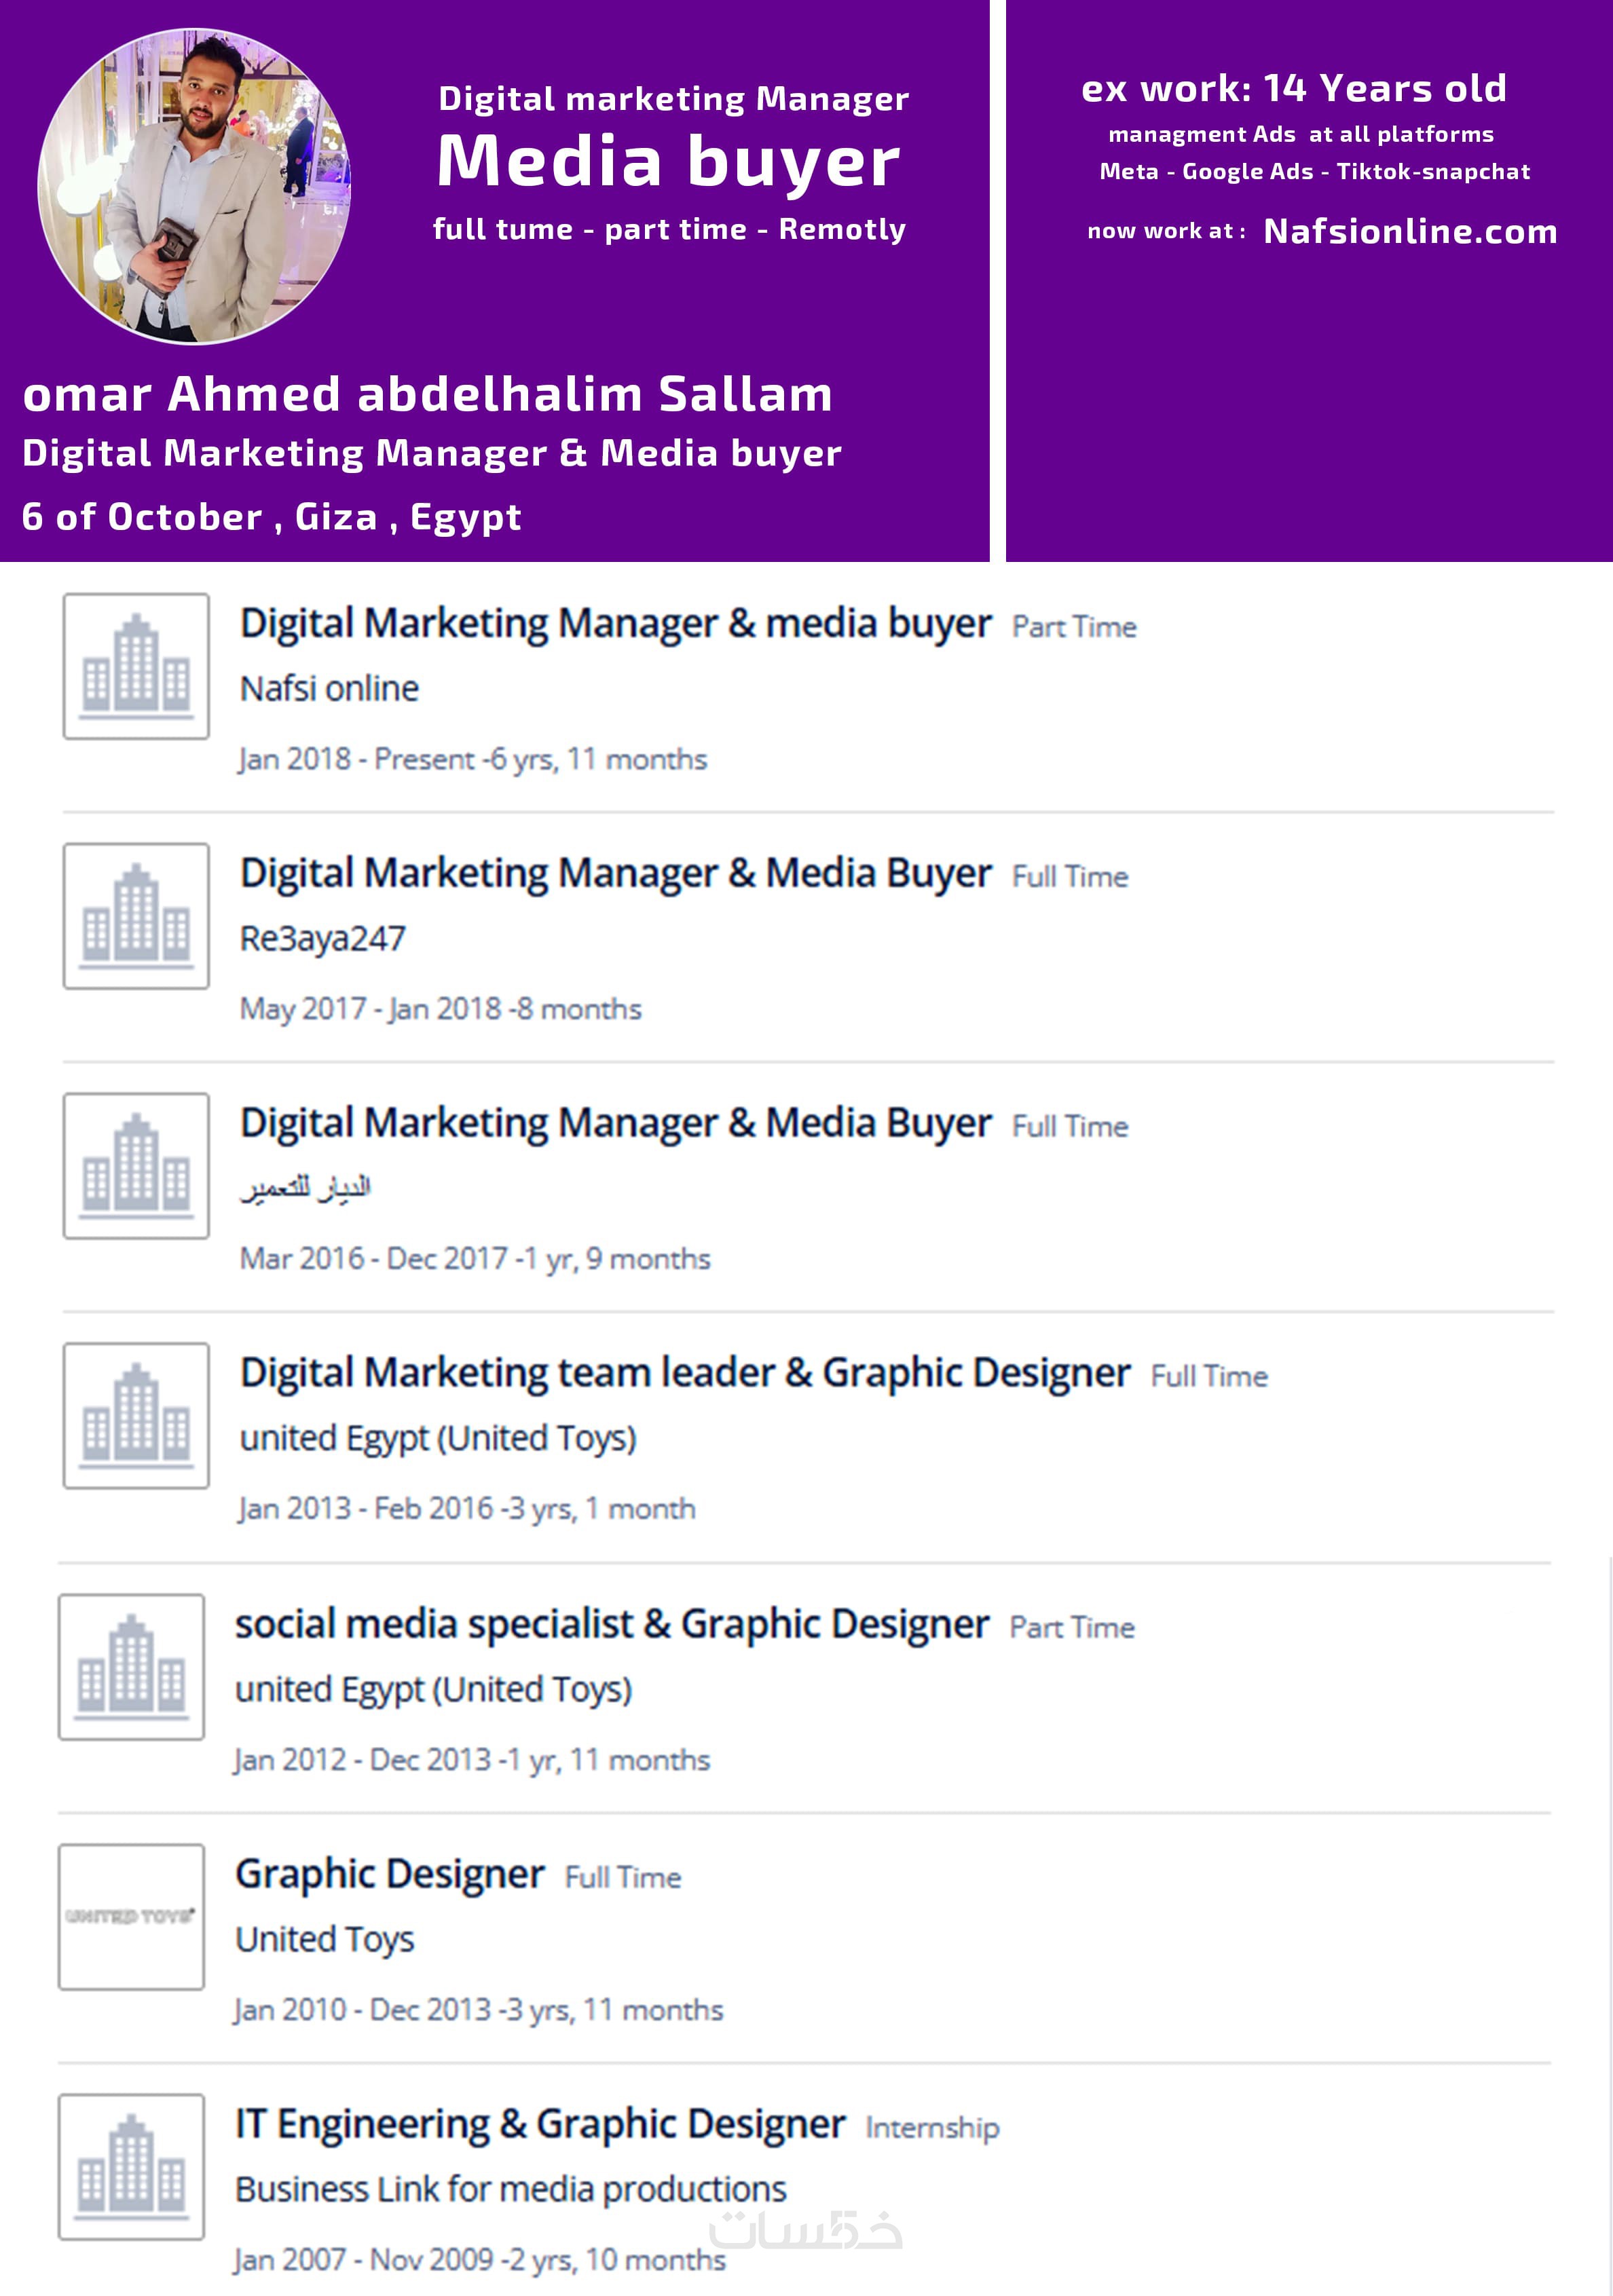The height and width of the screenshot is (2296, 1613).
Task: Click the Nafsi online company building icon
Action: [x=136, y=666]
